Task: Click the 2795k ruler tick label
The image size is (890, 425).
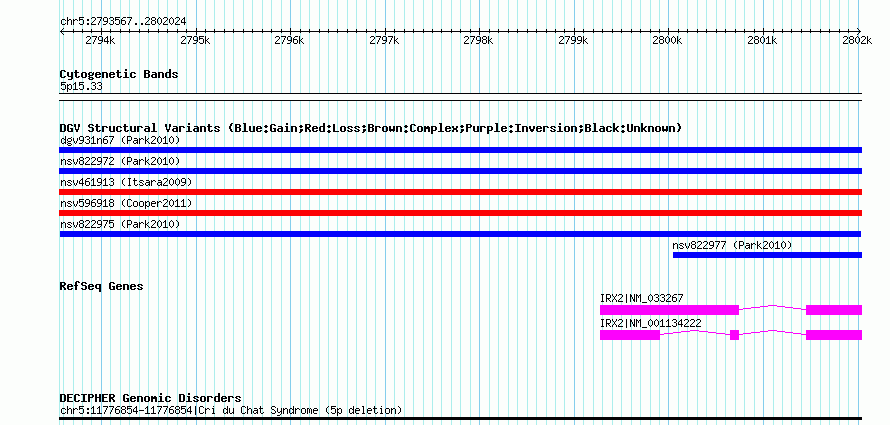Action: [195, 40]
